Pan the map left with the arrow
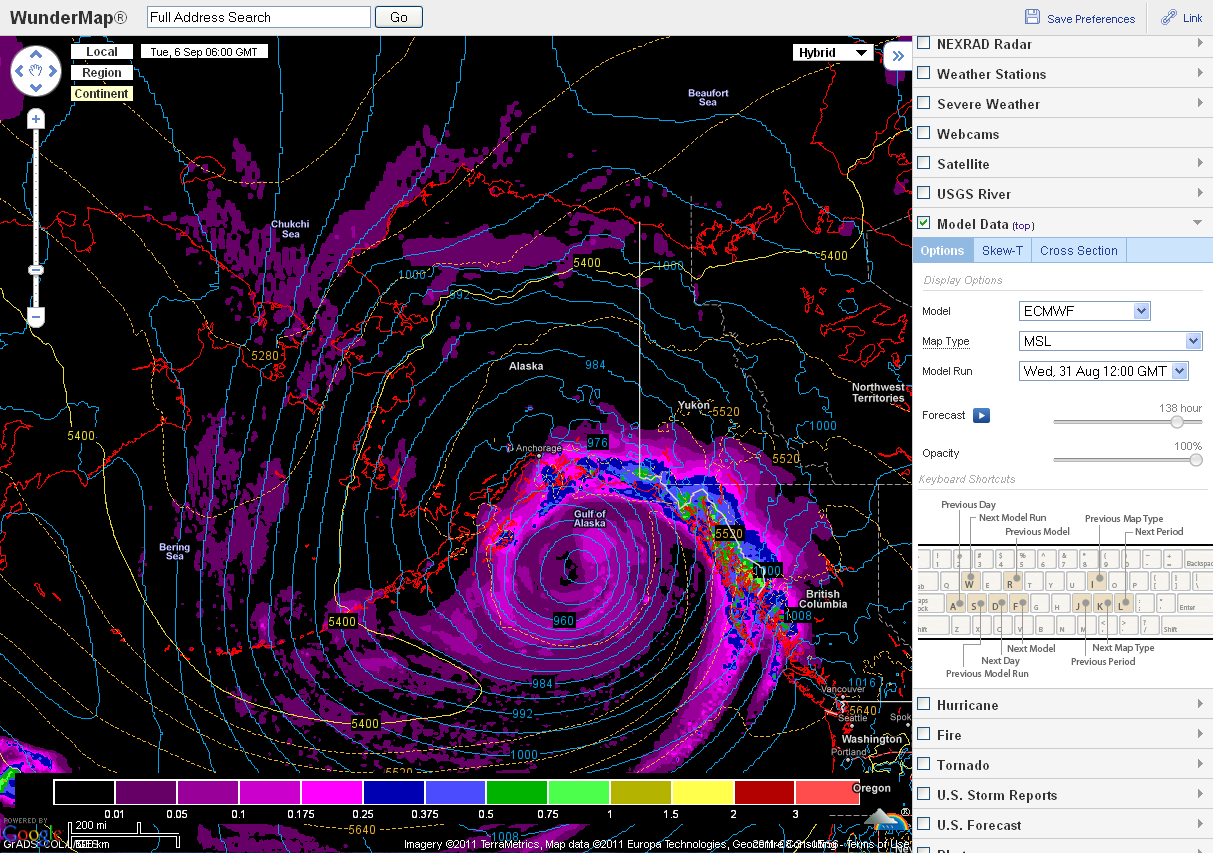The width and height of the screenshot is (1213, 853). (18, 71)
